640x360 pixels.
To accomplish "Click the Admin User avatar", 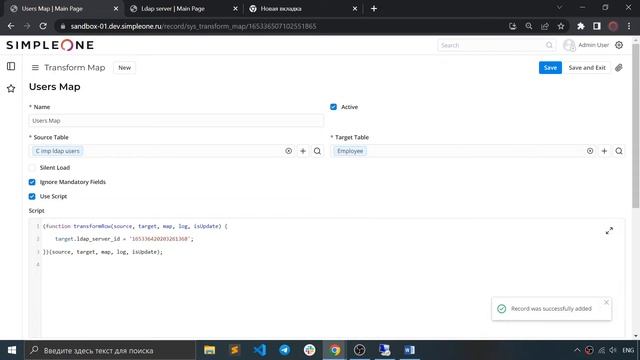I will (569, 45).
